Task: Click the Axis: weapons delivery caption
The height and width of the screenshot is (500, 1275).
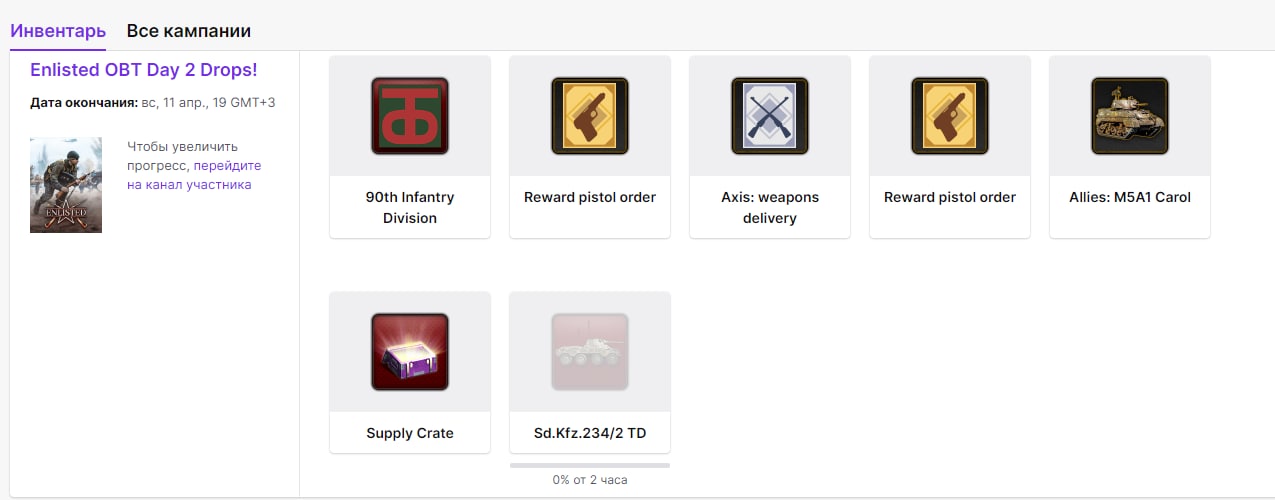Action: point(770,207)
